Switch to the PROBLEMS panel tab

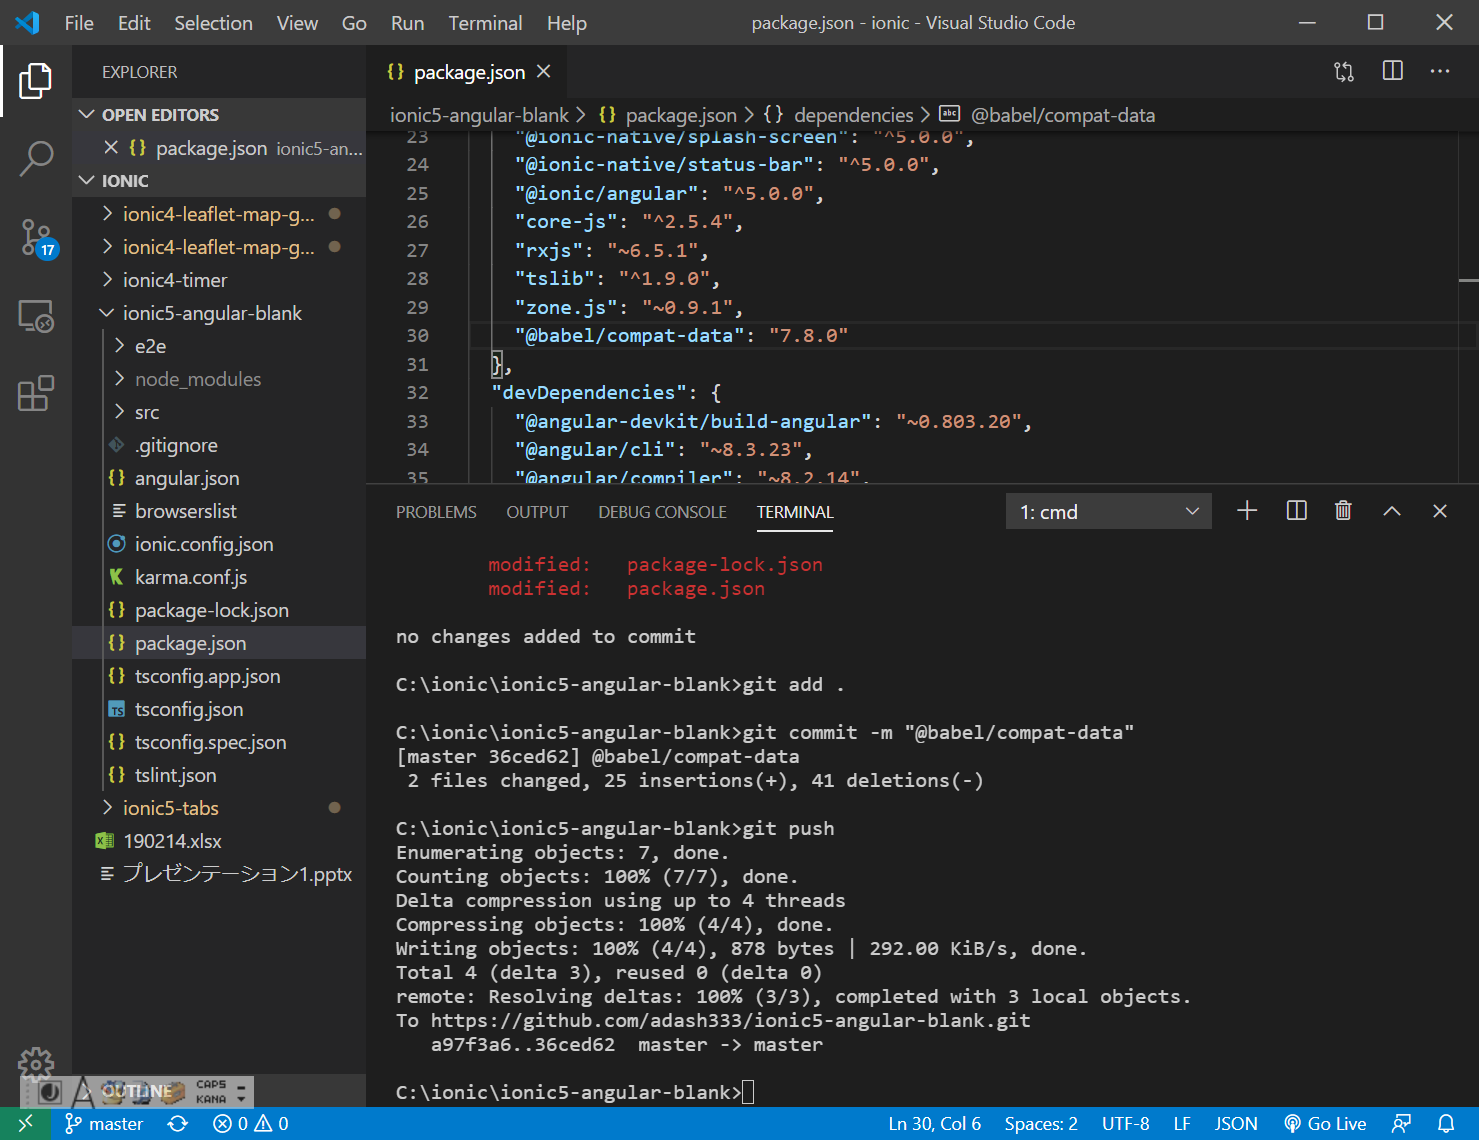point(436,512)
